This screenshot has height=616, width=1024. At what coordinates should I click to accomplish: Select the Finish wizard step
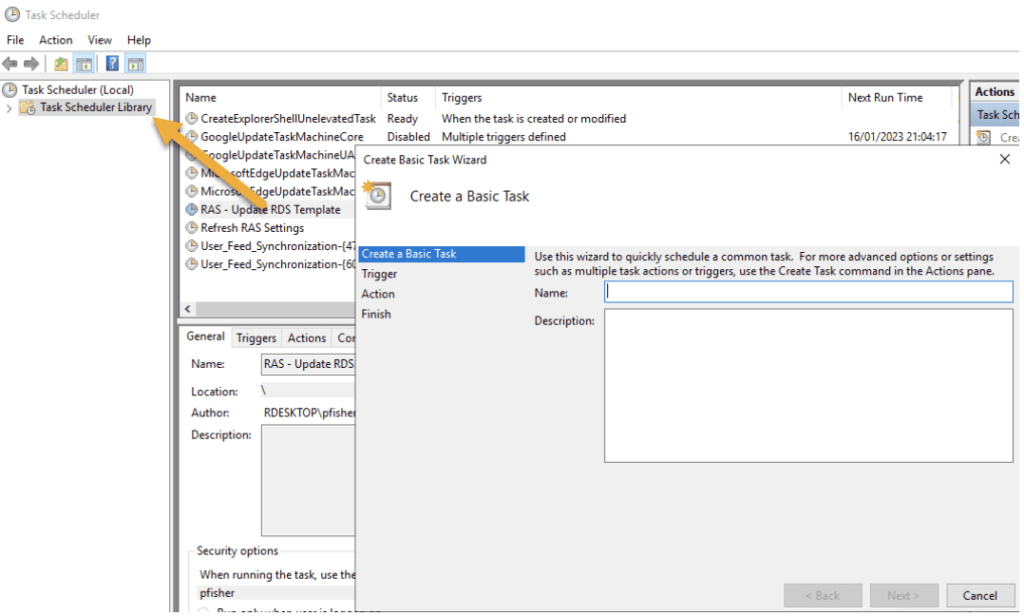[376, 314]
